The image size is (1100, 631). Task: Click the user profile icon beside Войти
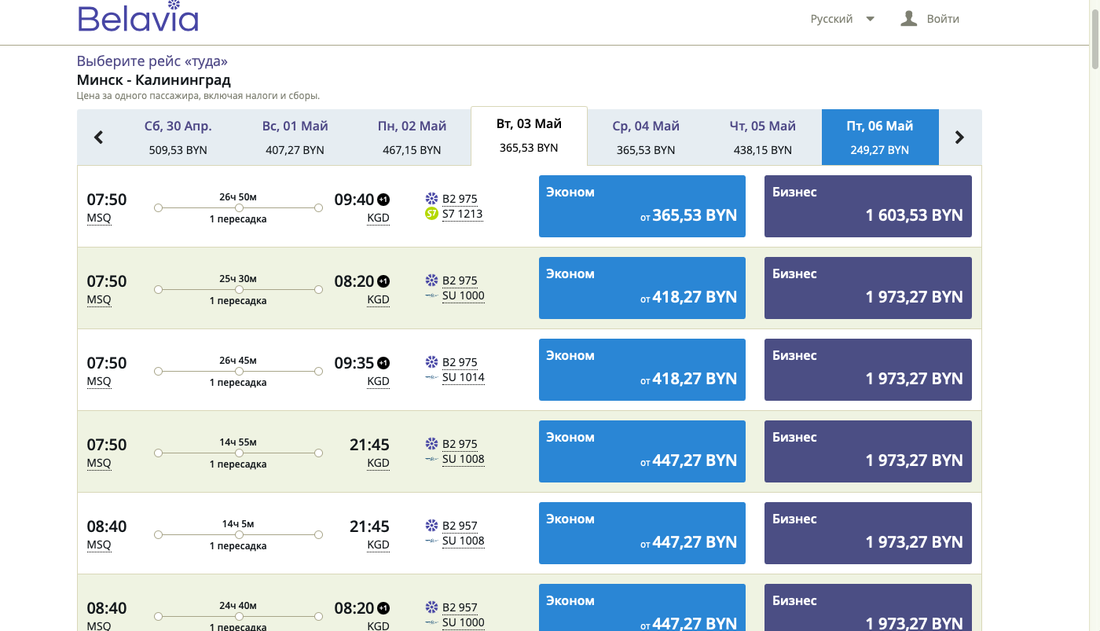[908, 18]
